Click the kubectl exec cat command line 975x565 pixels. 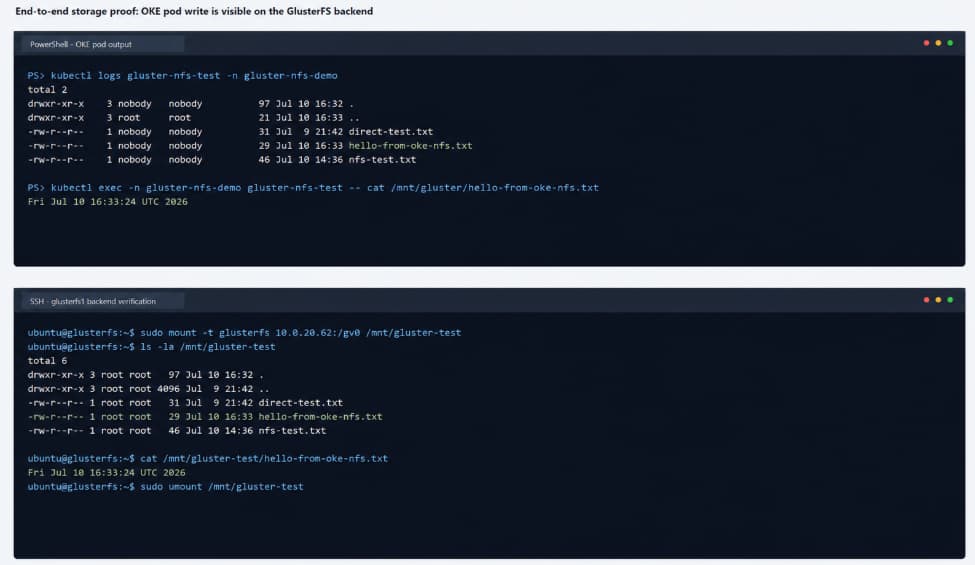point(313,187)
